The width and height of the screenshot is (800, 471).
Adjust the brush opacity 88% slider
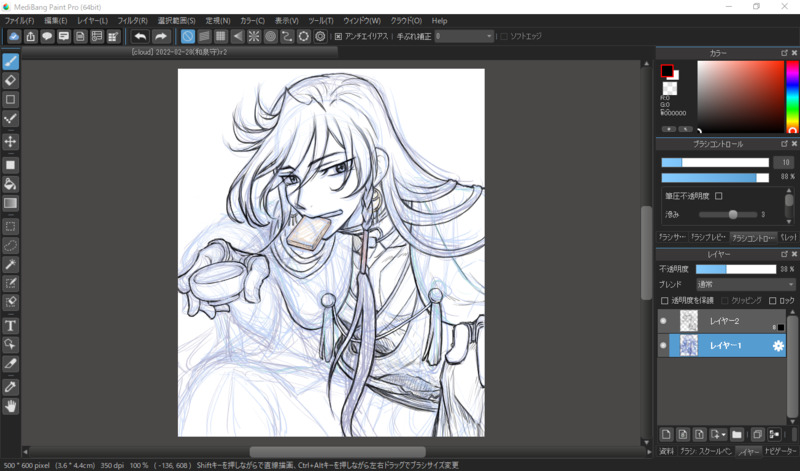[715, 177]
